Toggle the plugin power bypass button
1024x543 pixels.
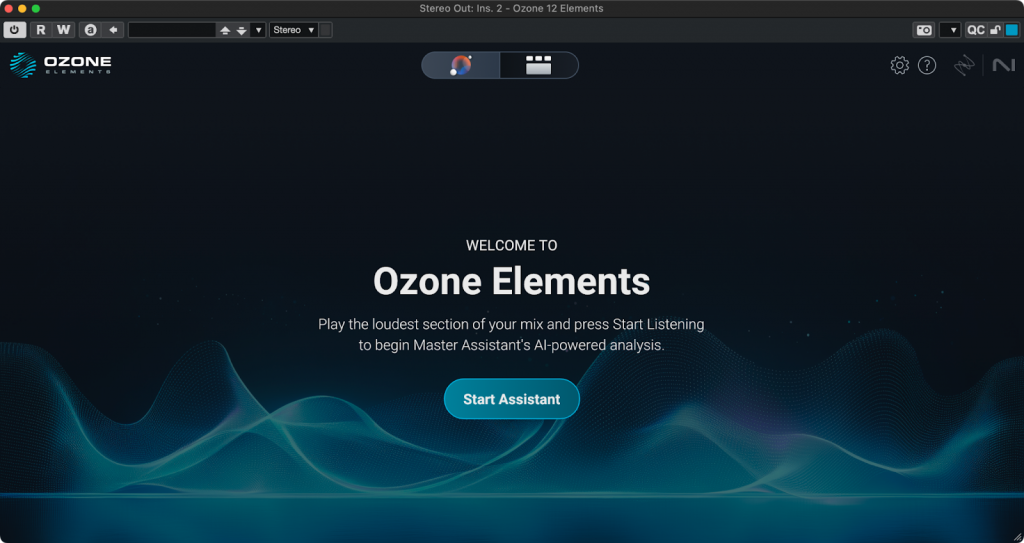pyautogui.click(x=15, y=30)
